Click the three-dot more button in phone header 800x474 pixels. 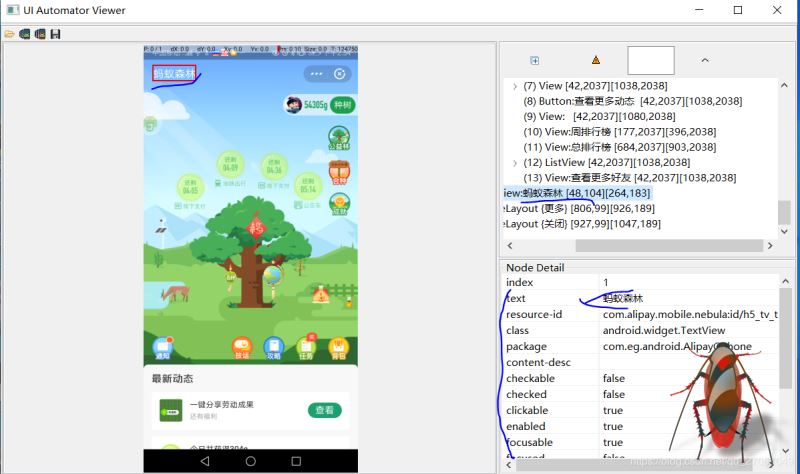(316, 74)
